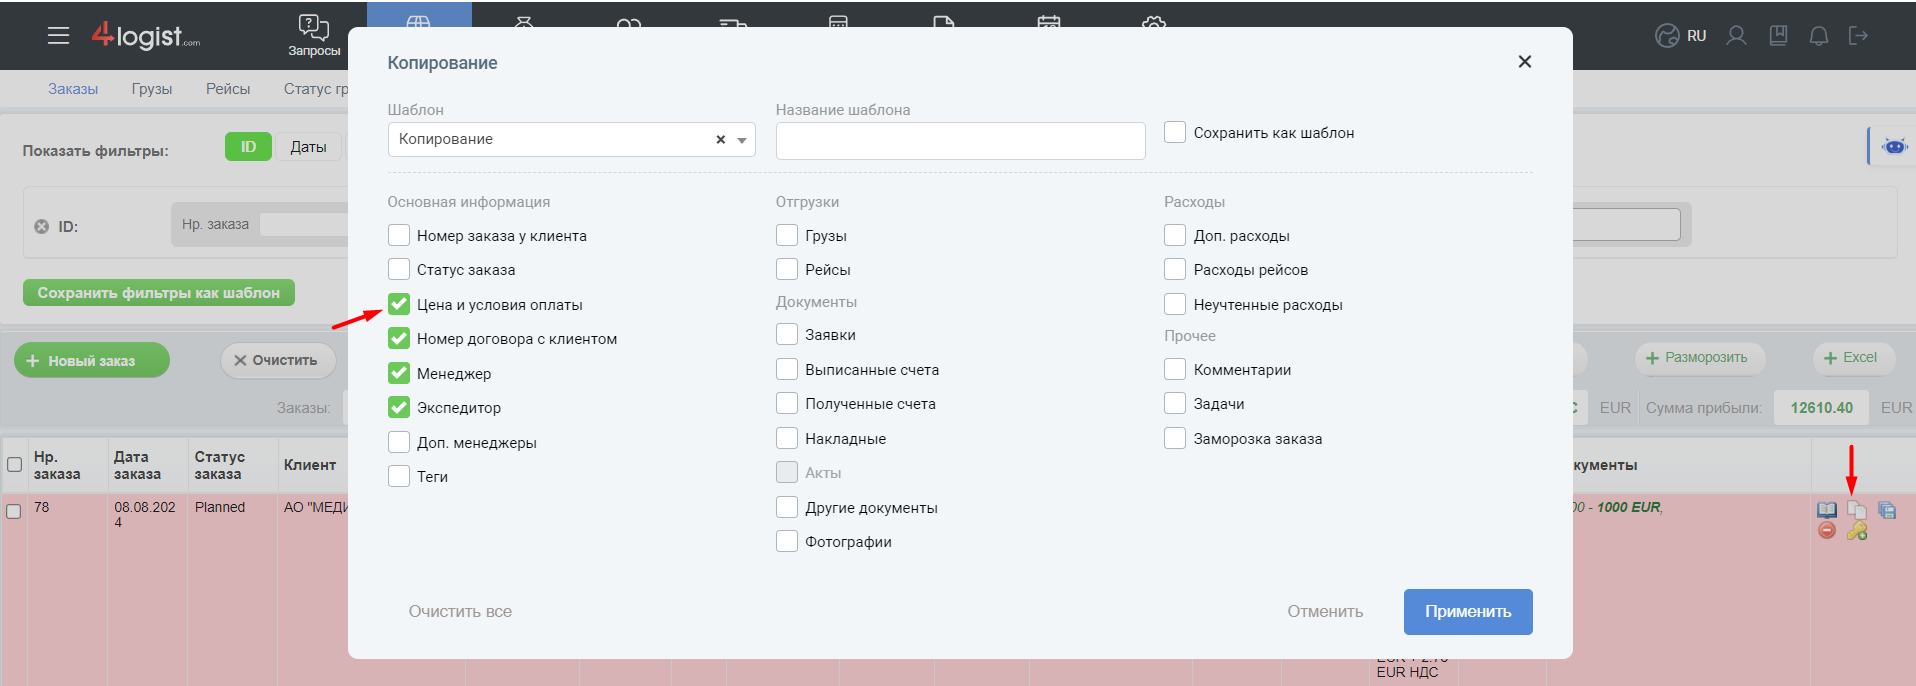Open the chatbot robot assistant
This screenshot has width=1916, height=686.
(1894, 146)
